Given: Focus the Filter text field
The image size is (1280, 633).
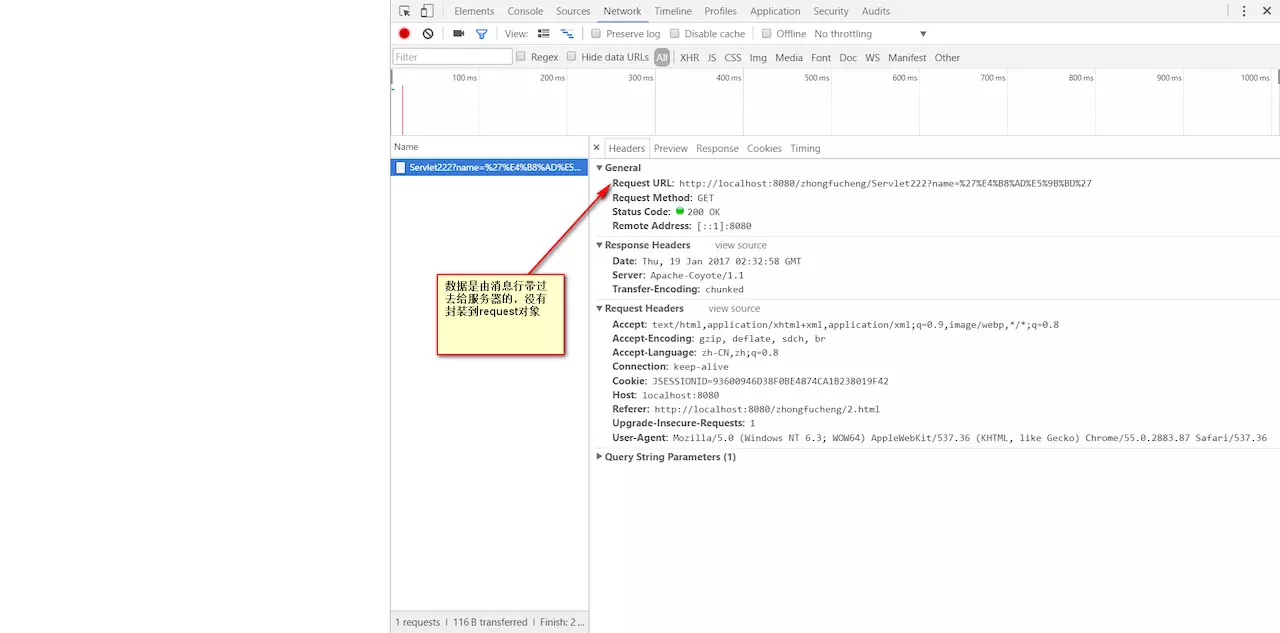Looking at the screenshot, I should (x=452, y=57).
